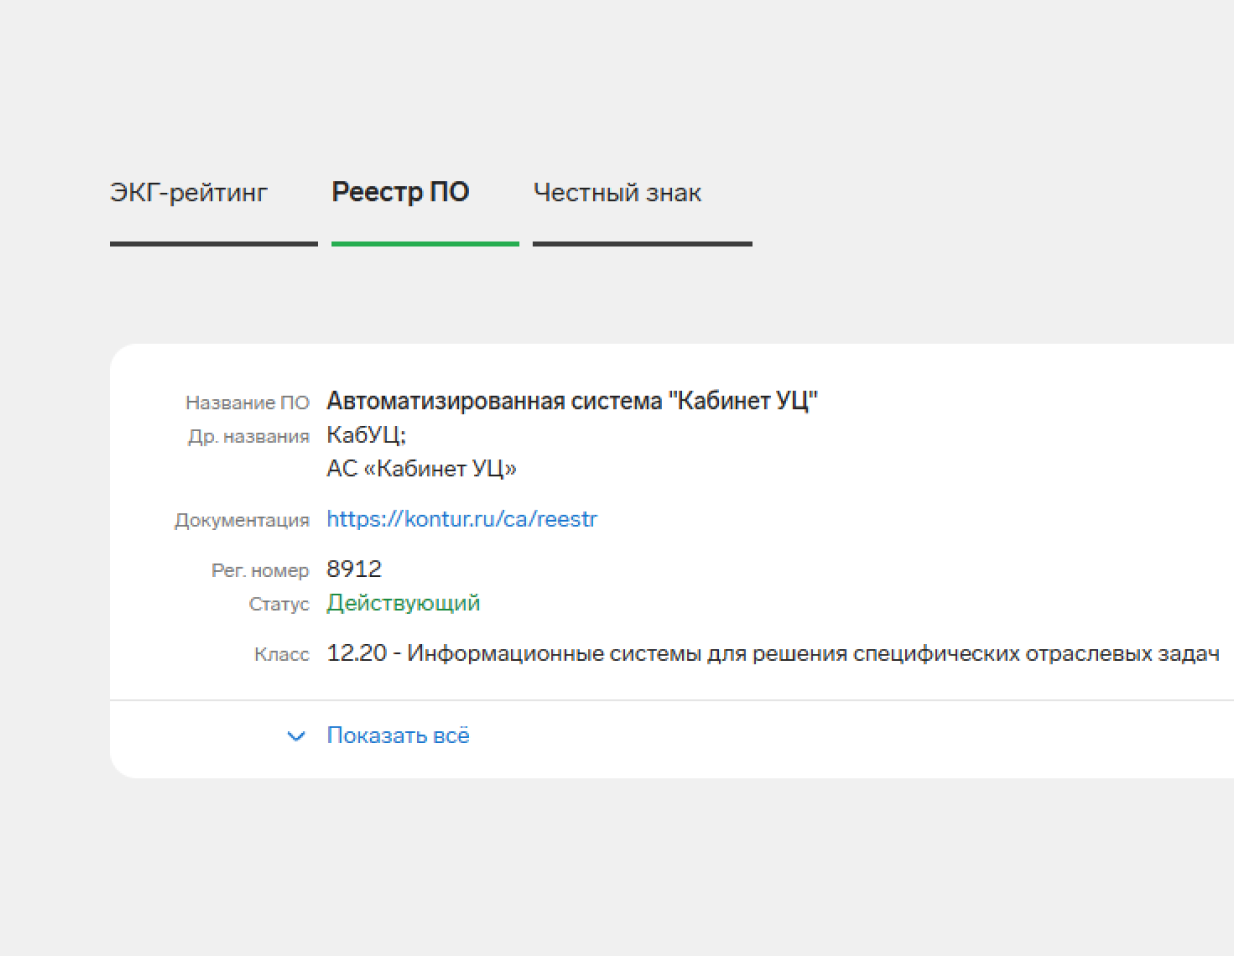Click the dark underline below Честный знак
1234x956 pixels.
pos(642,243)
